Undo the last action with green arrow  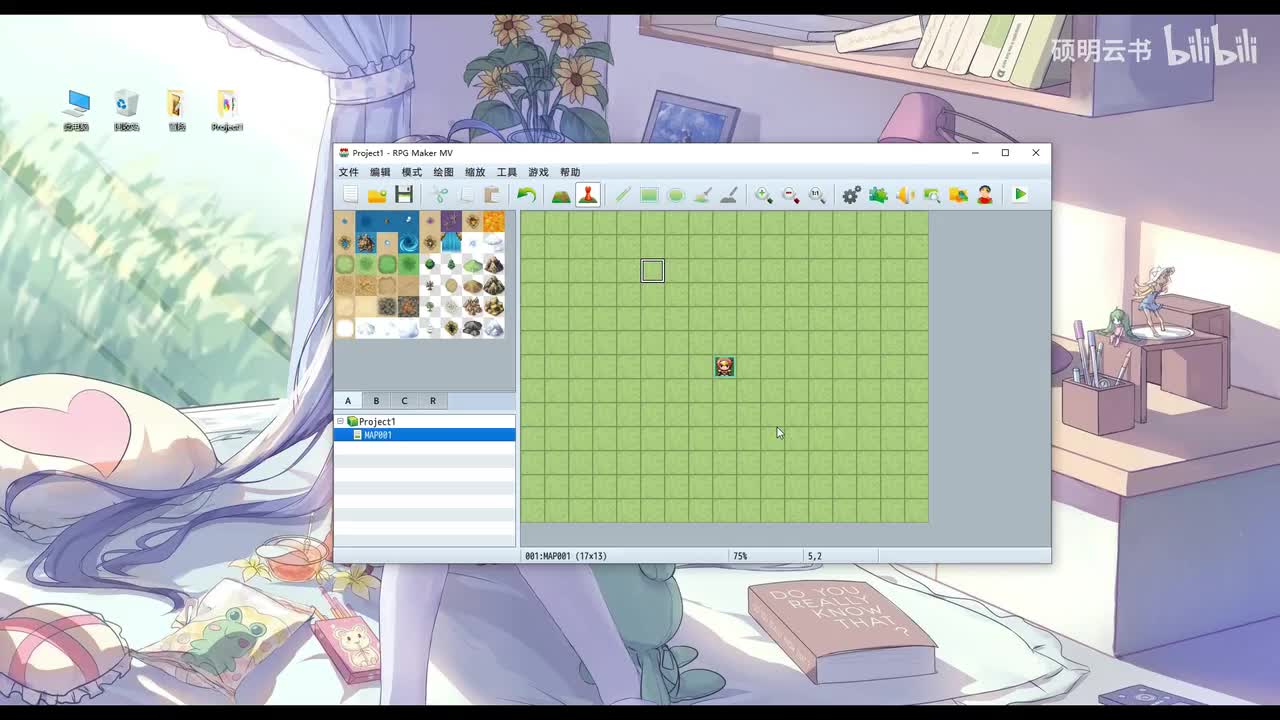tap(526, 195)
